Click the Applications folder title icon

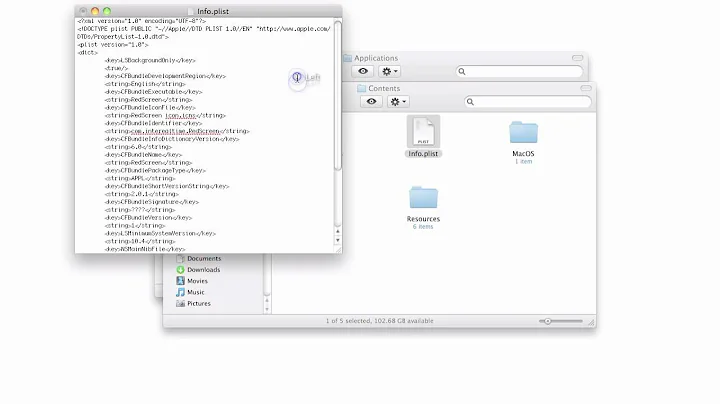point(347,58)
